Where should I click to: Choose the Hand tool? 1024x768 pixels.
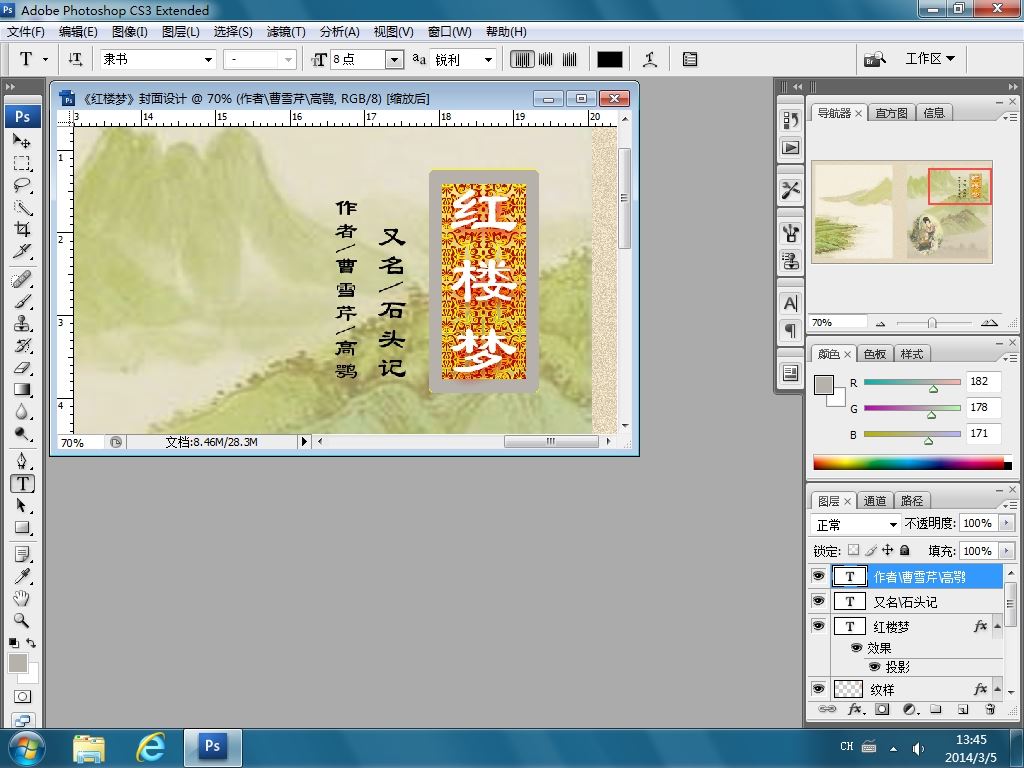pyautogui.click(x=21, y=598)
